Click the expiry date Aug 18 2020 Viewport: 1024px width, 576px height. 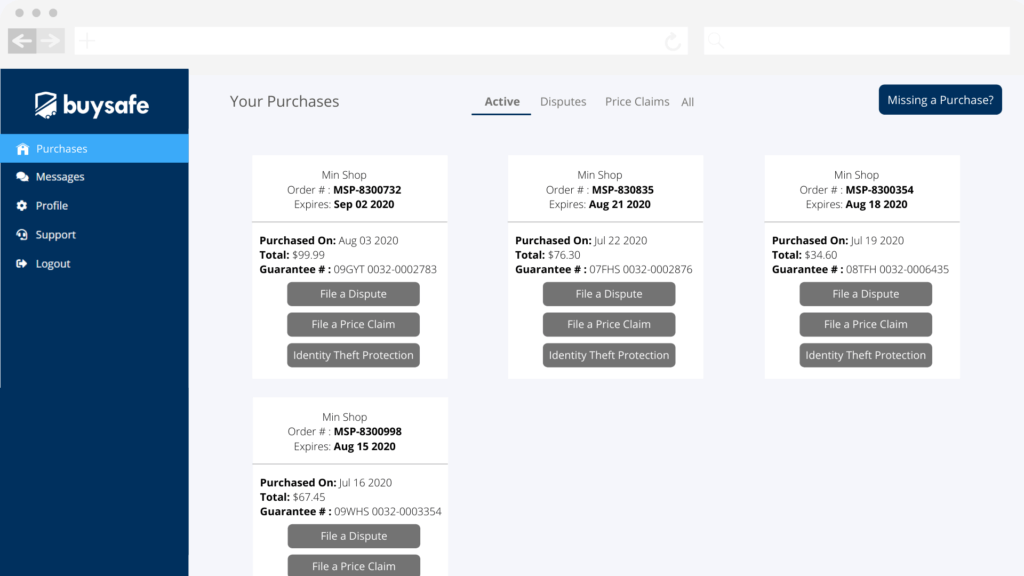(876, 204)
